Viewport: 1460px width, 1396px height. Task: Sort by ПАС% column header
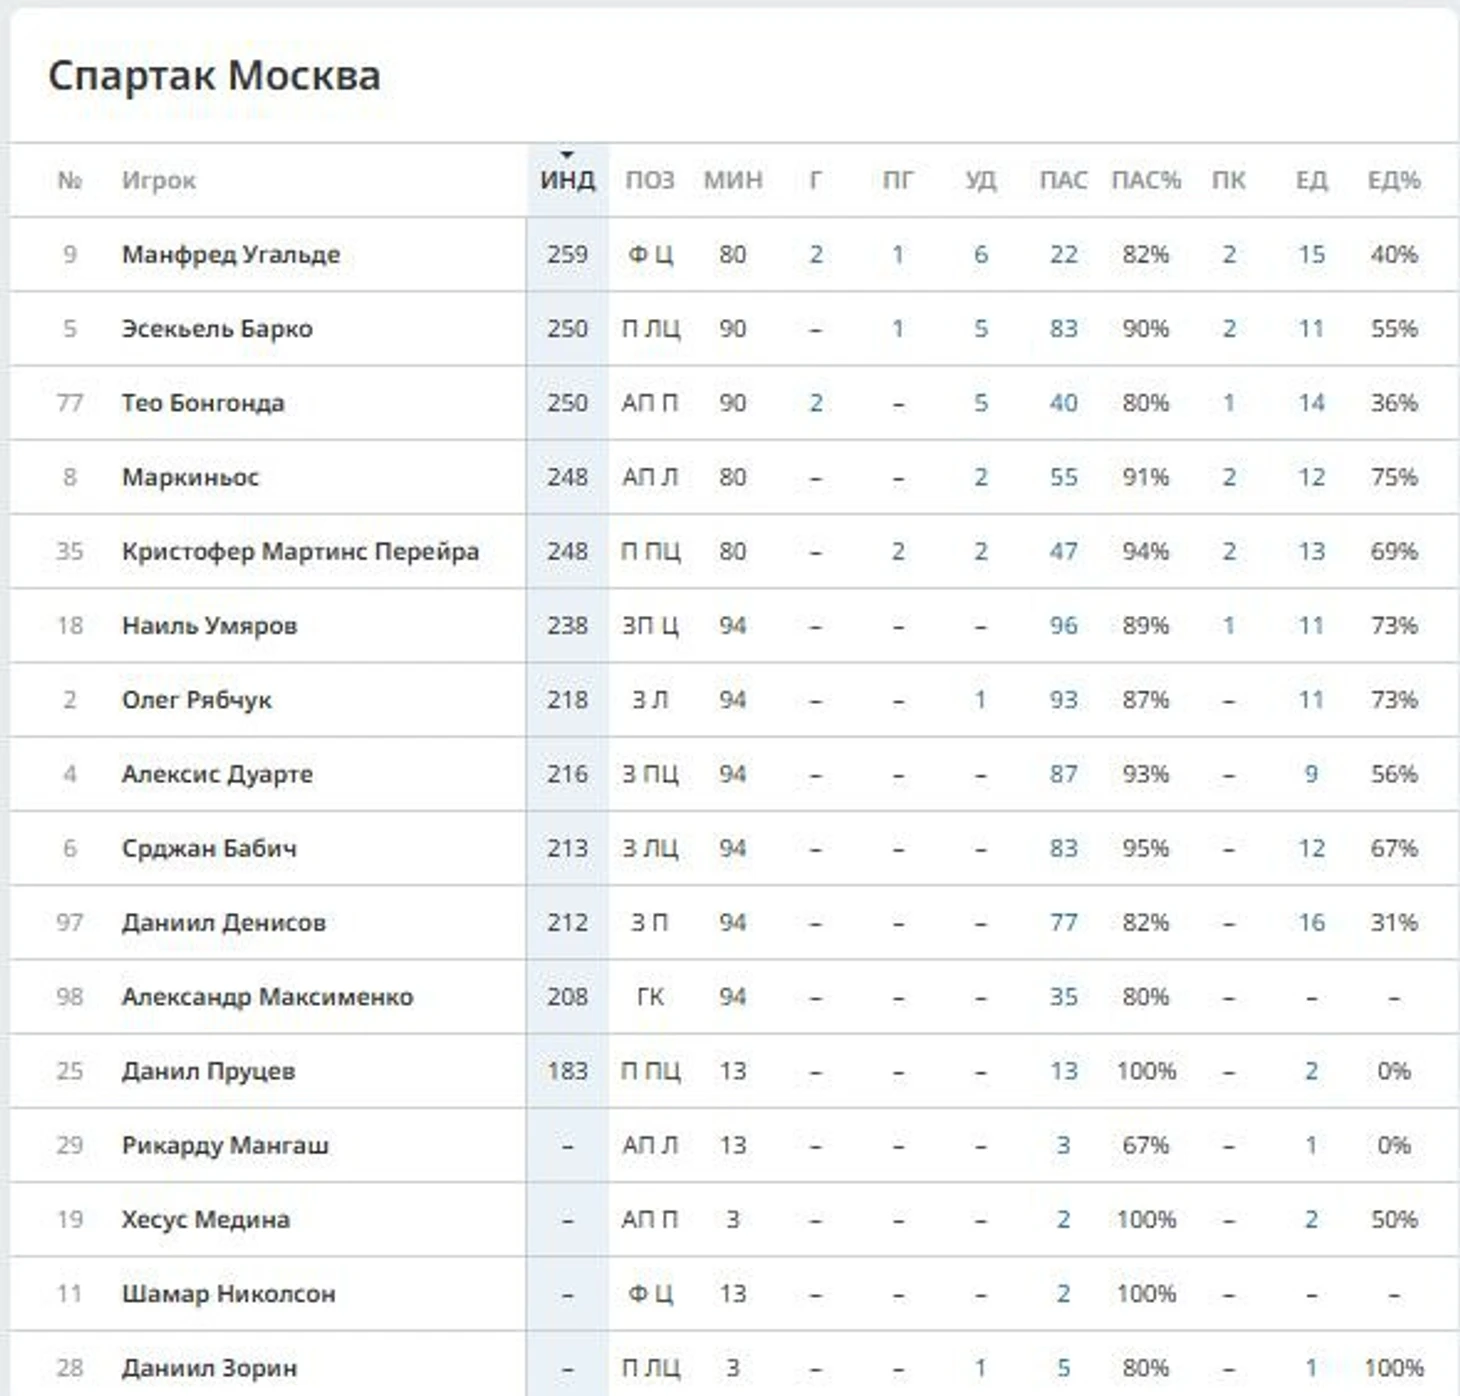[x=1146, y=181]
